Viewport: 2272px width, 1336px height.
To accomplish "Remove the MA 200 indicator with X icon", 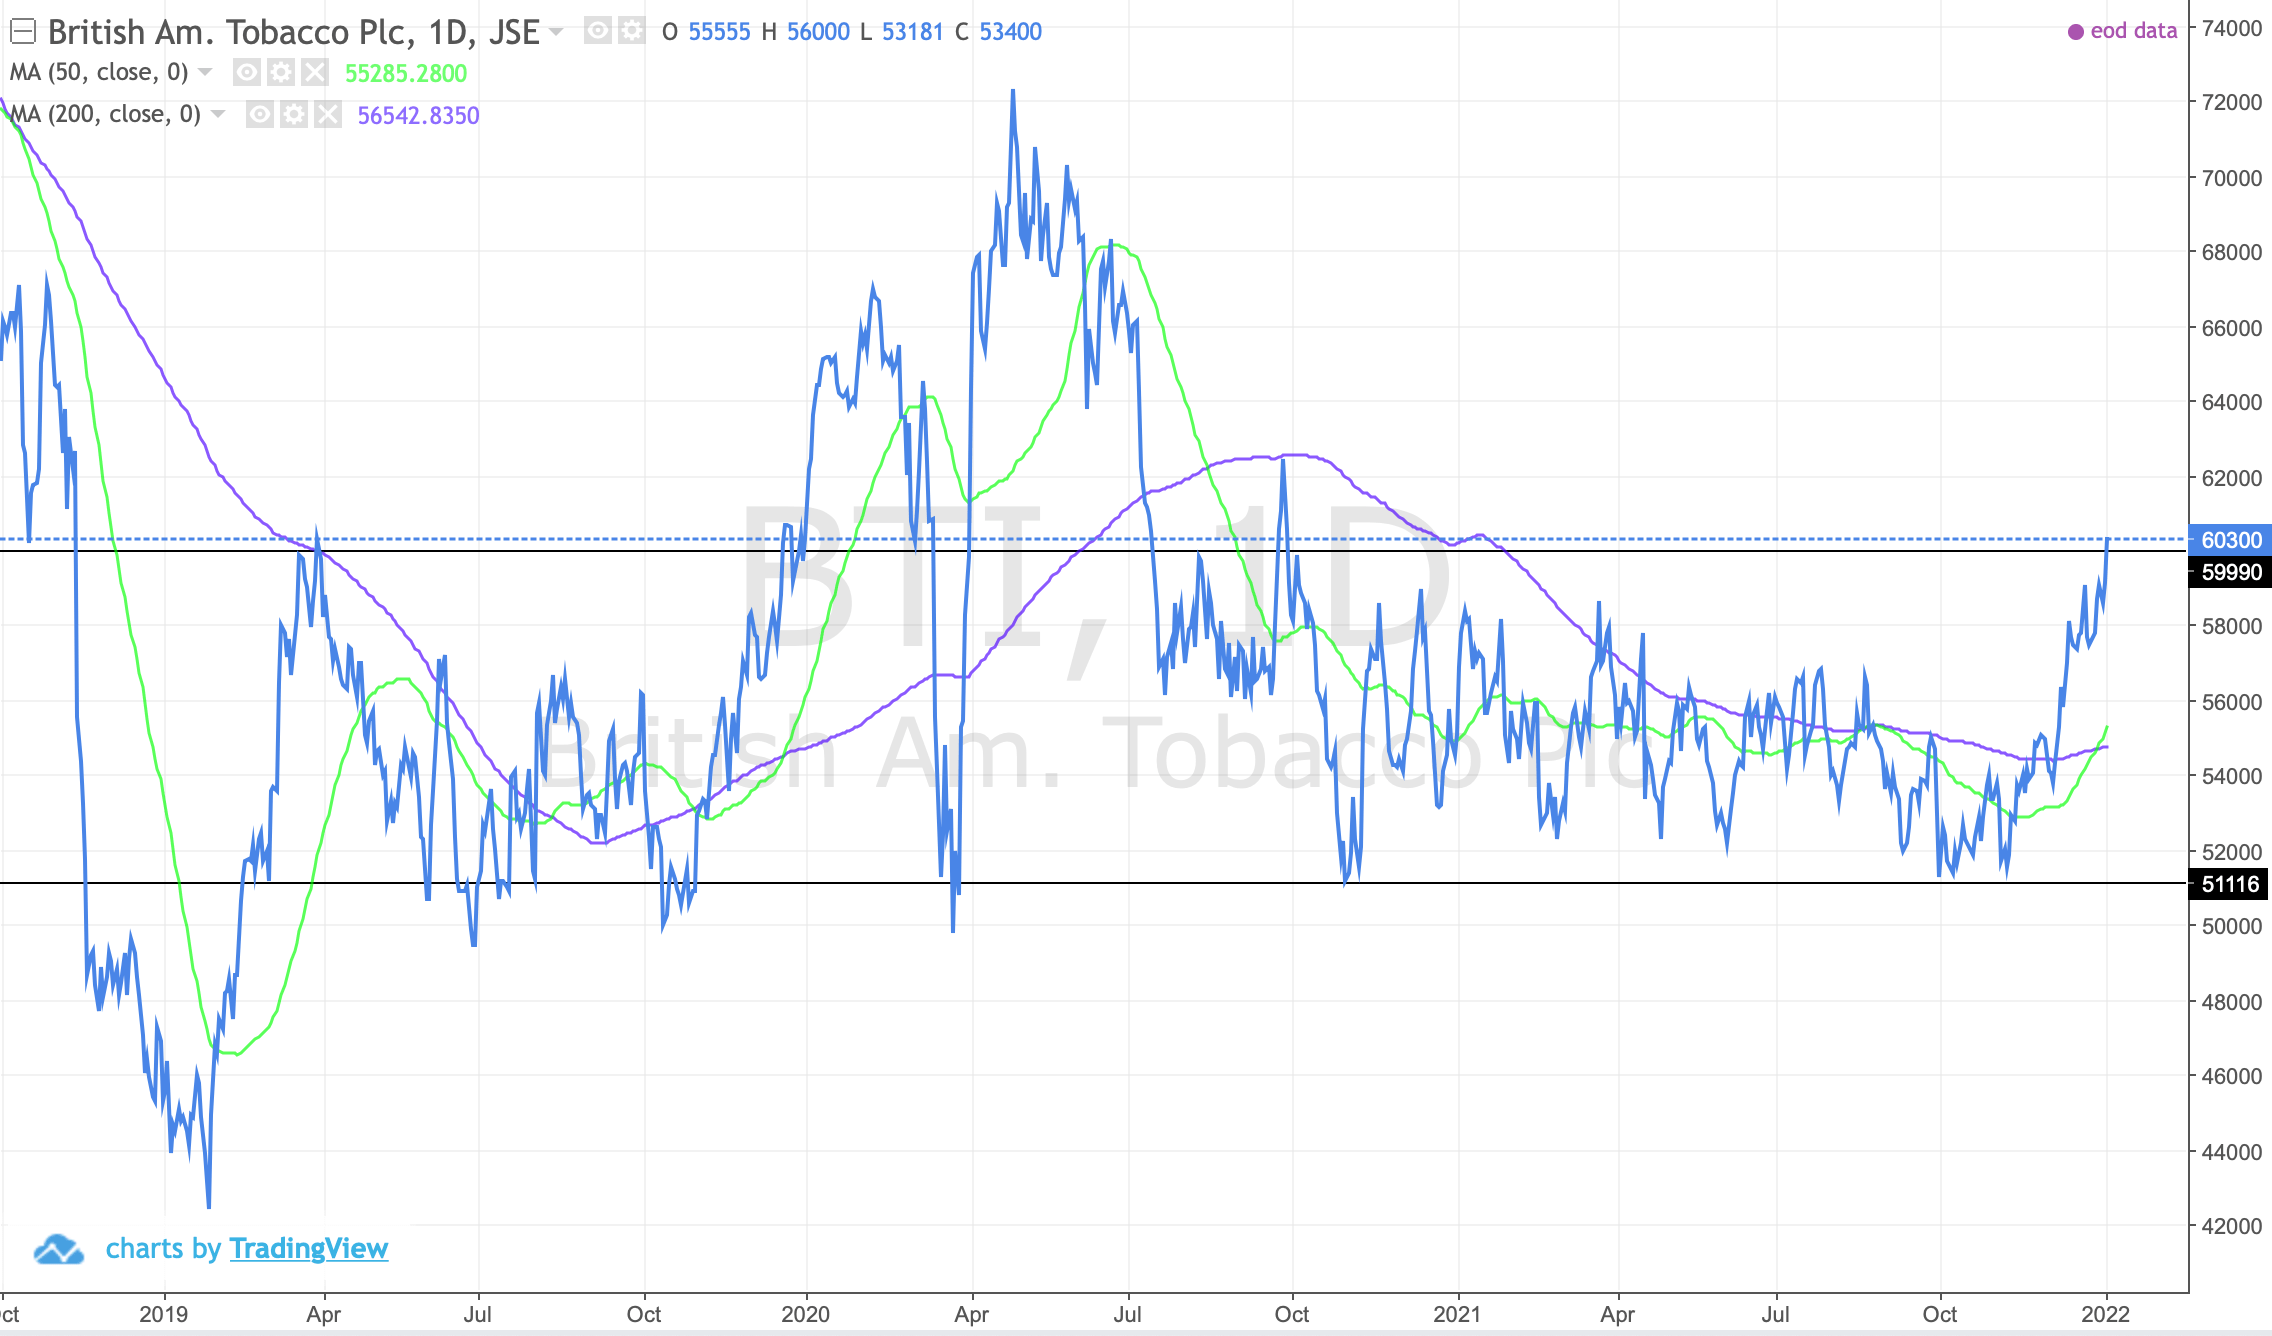I will click(327, 114).
